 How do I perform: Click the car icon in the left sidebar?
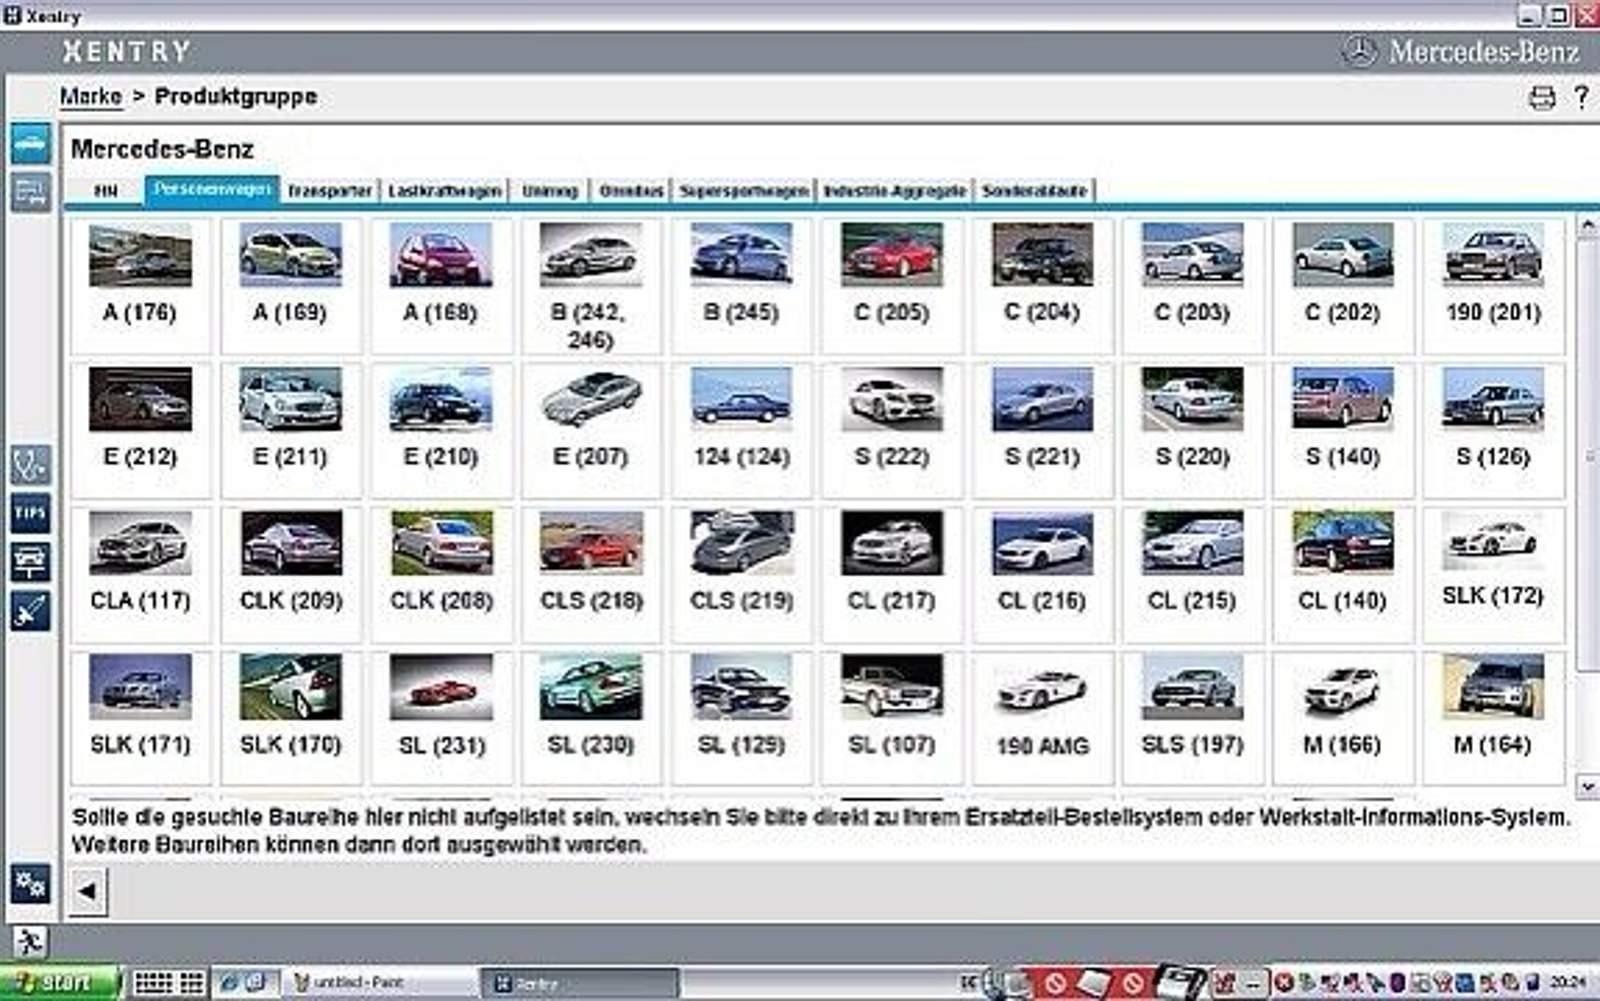coord(30,144)
